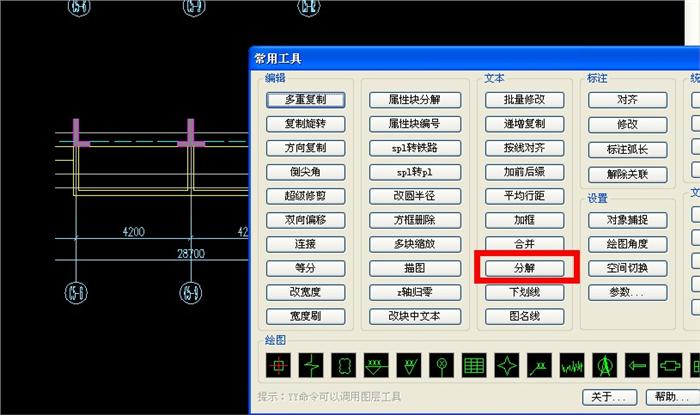Click the 超级修剪 button
Viewport: 700px width, 415px height.
(x=305, y=196)
